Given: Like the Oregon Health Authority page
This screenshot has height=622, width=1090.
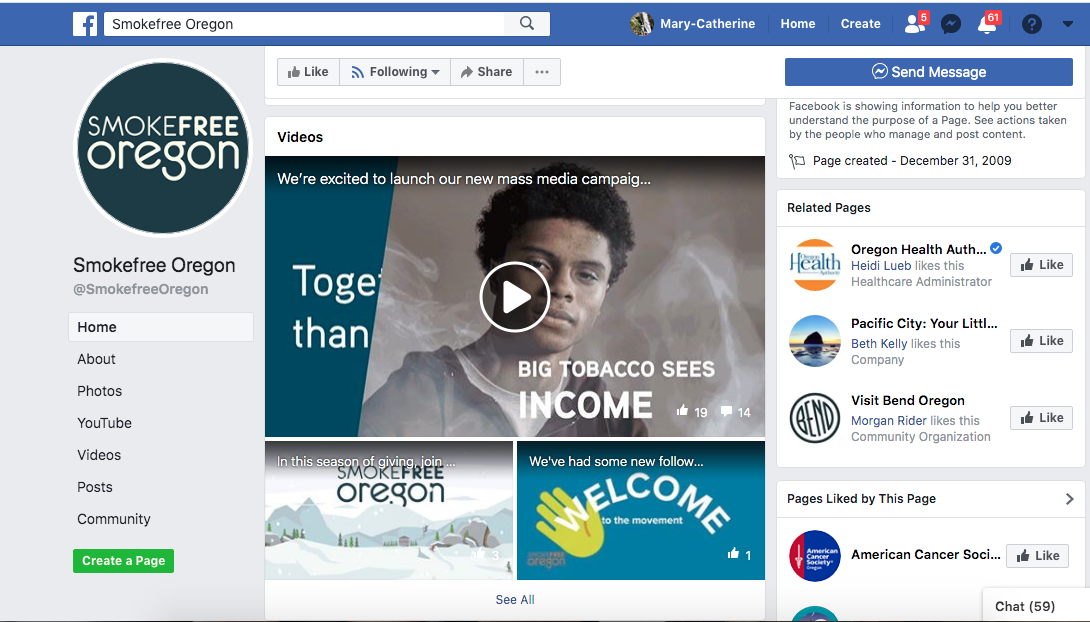Looking at the screenshot, I should 1041,265.
